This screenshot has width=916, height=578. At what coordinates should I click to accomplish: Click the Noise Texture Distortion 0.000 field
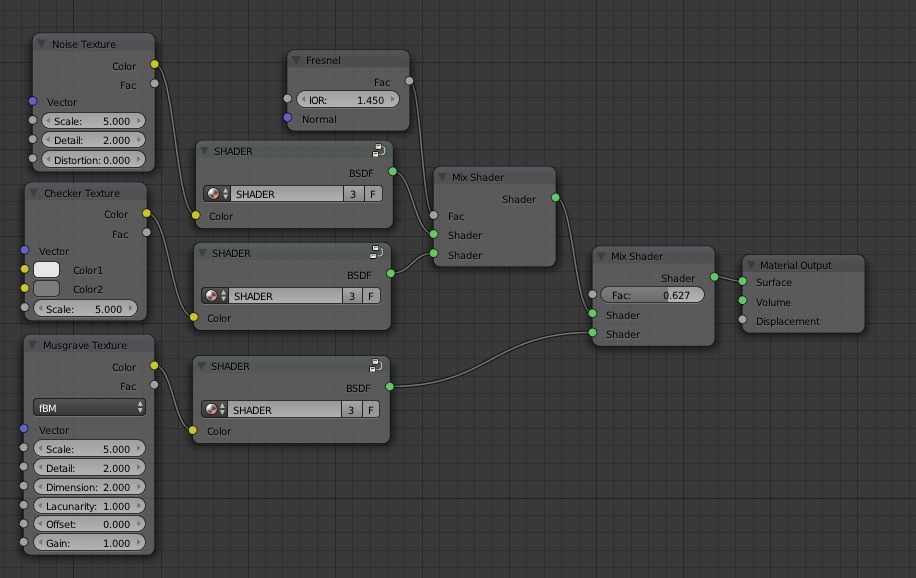coord(93,160)
